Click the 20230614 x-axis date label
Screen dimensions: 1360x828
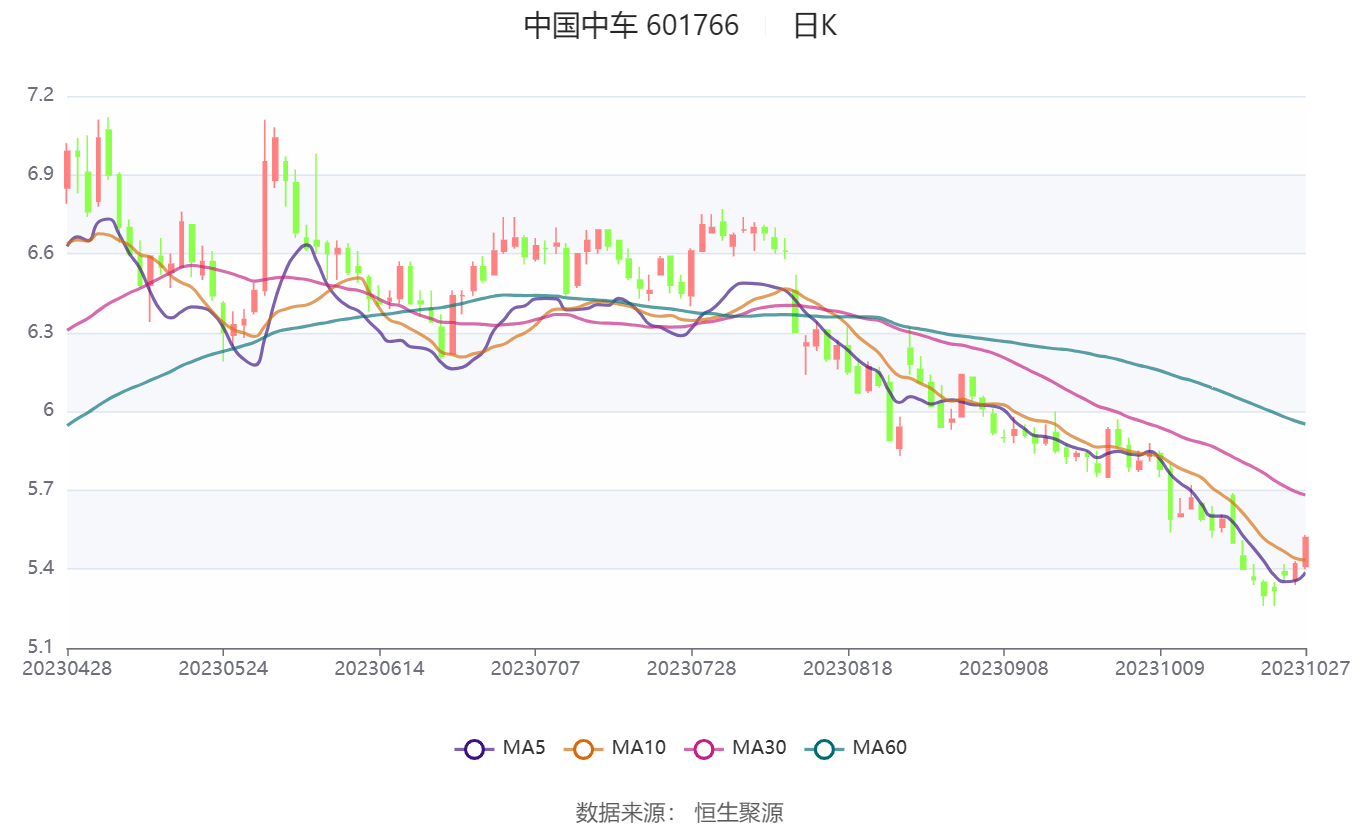point(379,668)
